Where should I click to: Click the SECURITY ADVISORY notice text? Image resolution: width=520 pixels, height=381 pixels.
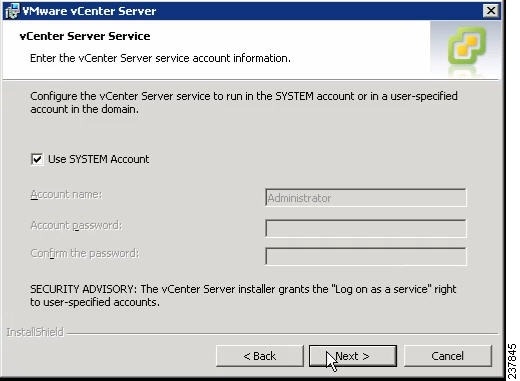point(243,295)
